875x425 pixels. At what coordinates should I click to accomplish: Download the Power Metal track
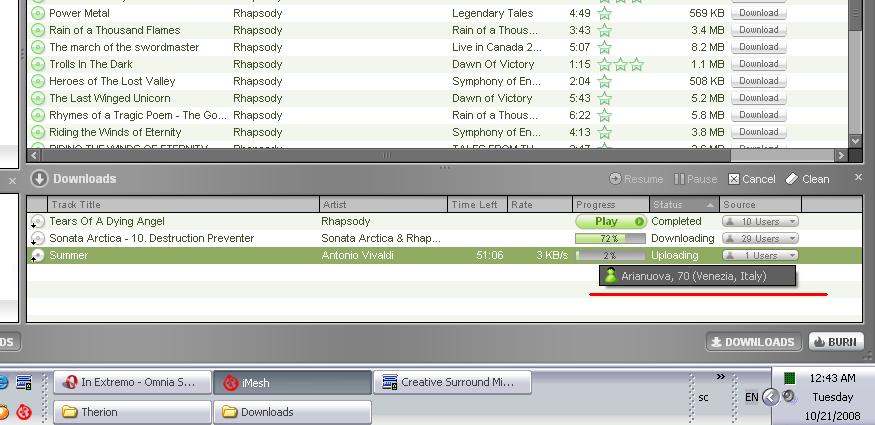click(758, 13)
